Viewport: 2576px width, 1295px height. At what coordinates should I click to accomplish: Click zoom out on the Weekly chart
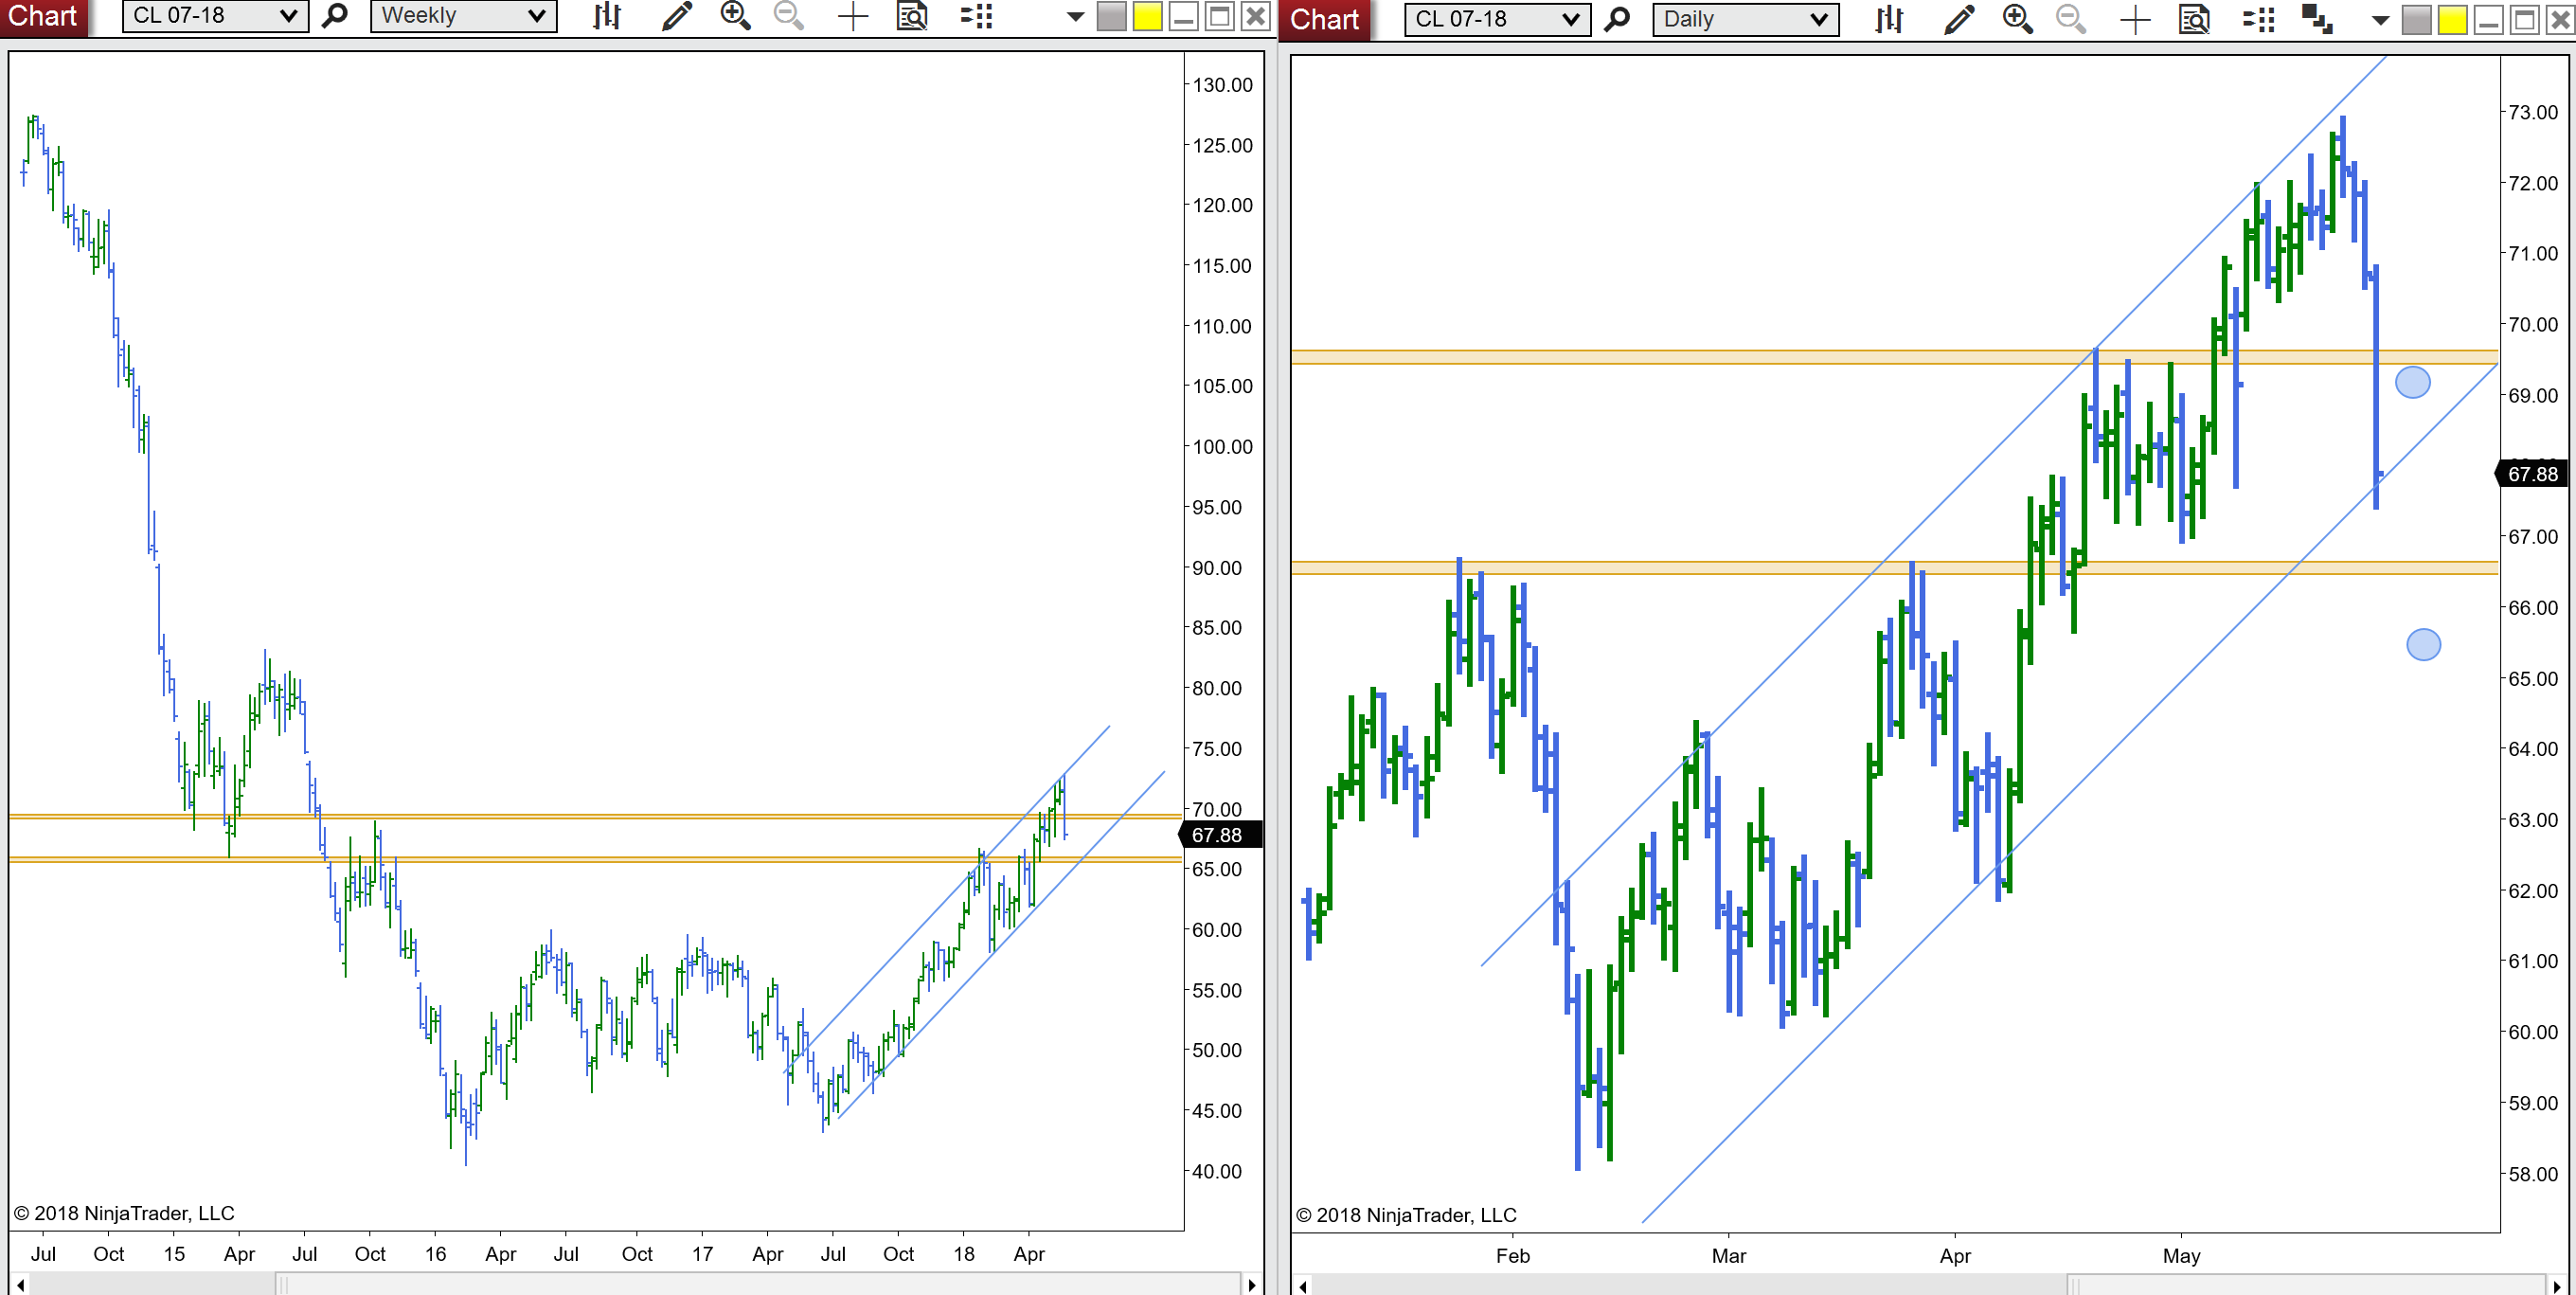coord(789,16)
